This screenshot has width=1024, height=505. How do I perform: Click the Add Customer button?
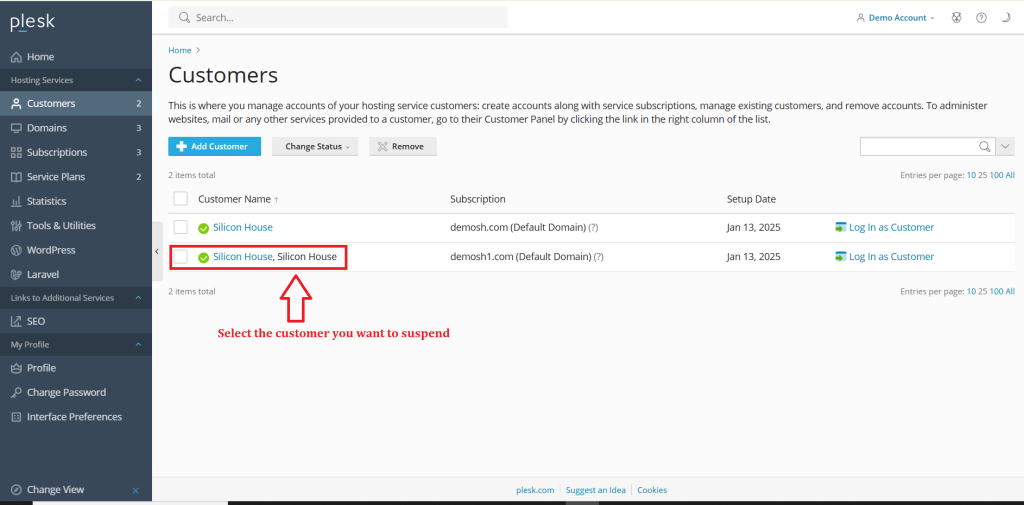tap(215, 146)
